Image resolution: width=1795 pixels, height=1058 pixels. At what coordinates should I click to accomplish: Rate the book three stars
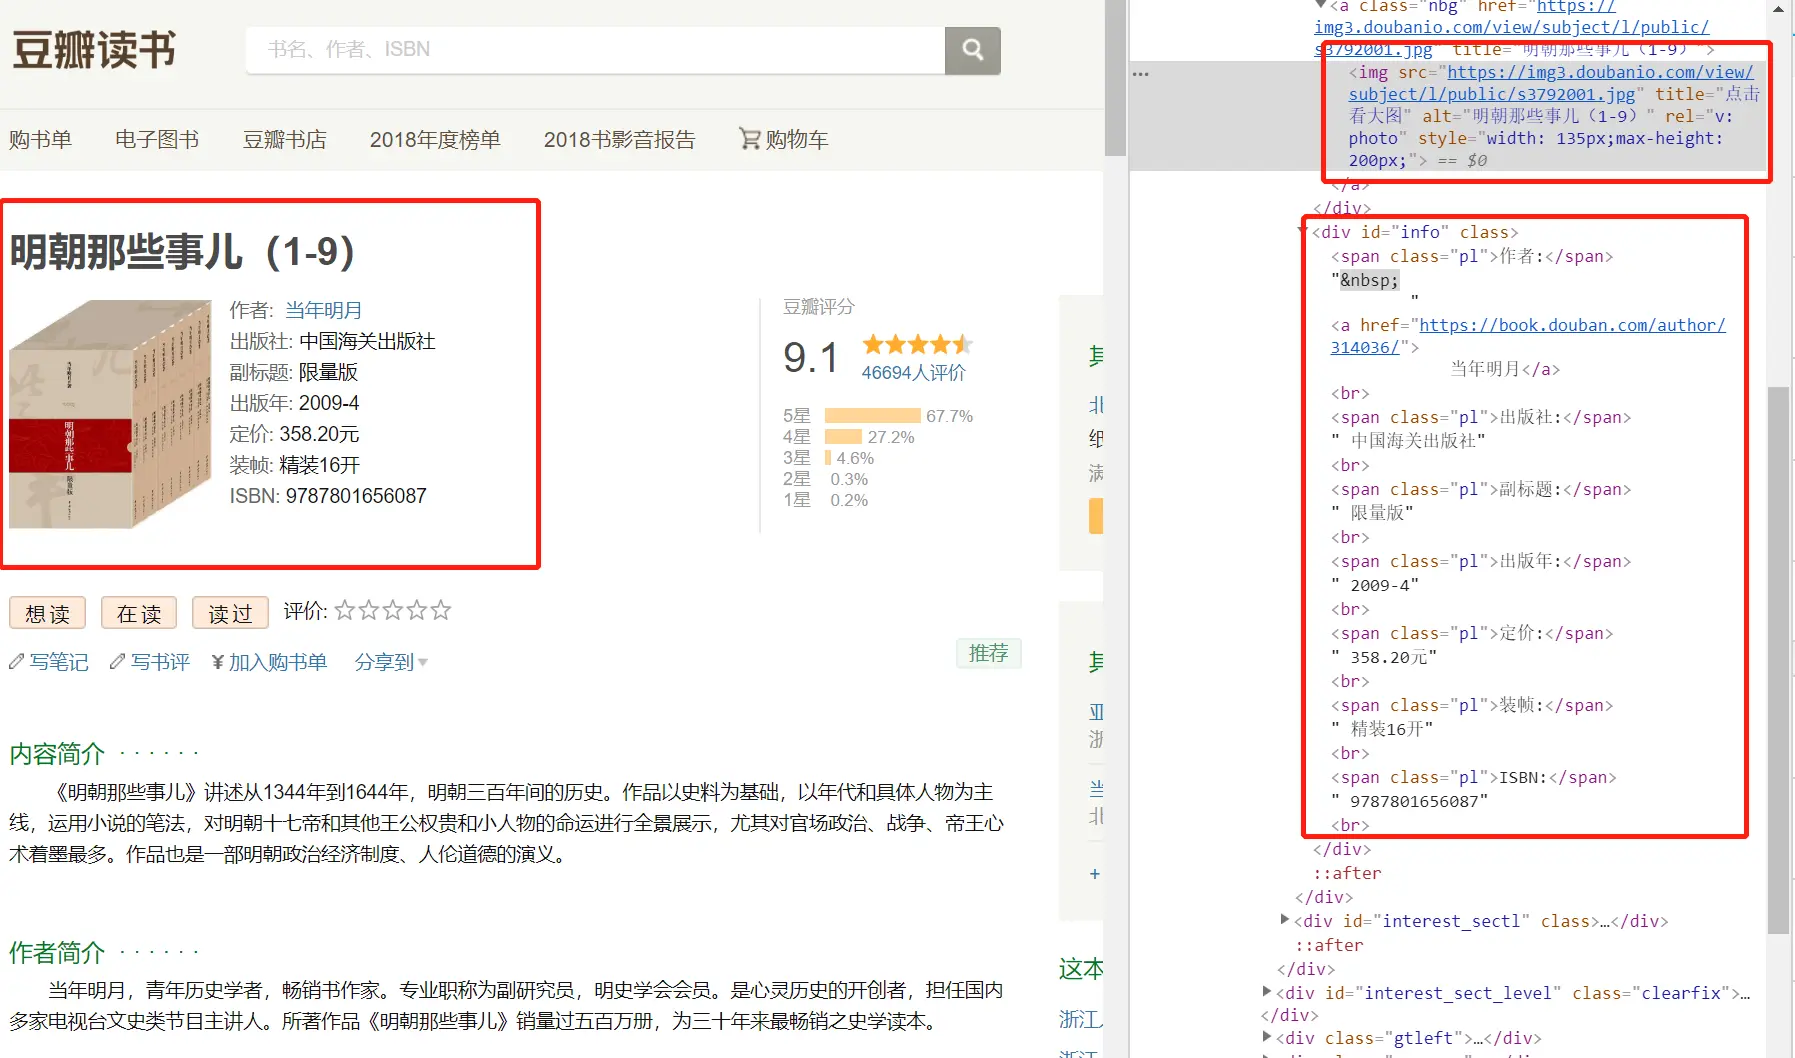(x=393, y=610)
